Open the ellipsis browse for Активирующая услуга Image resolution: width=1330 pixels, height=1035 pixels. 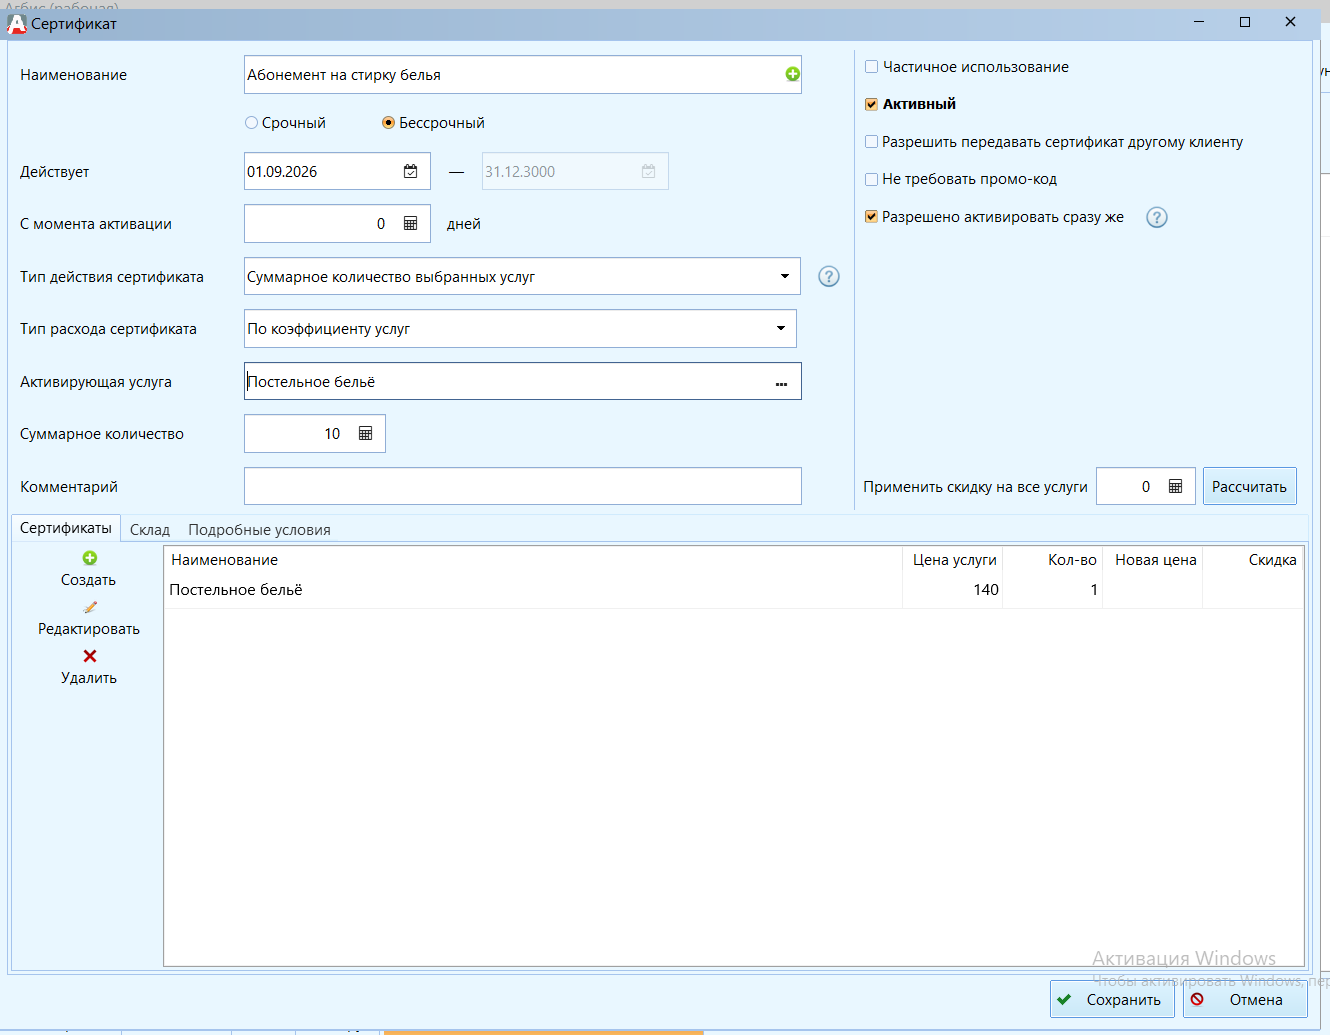click(x=781, y=382)
